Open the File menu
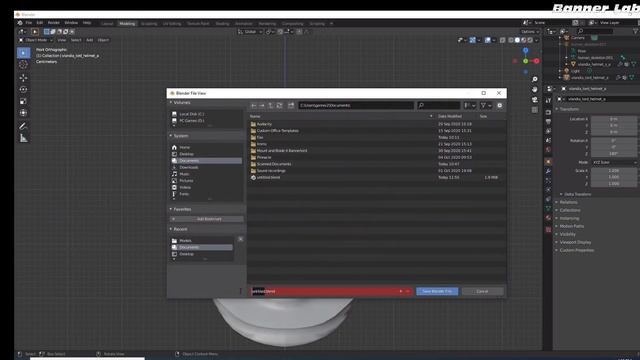Screen dimensions: 640x360 (x=29, y=23)
